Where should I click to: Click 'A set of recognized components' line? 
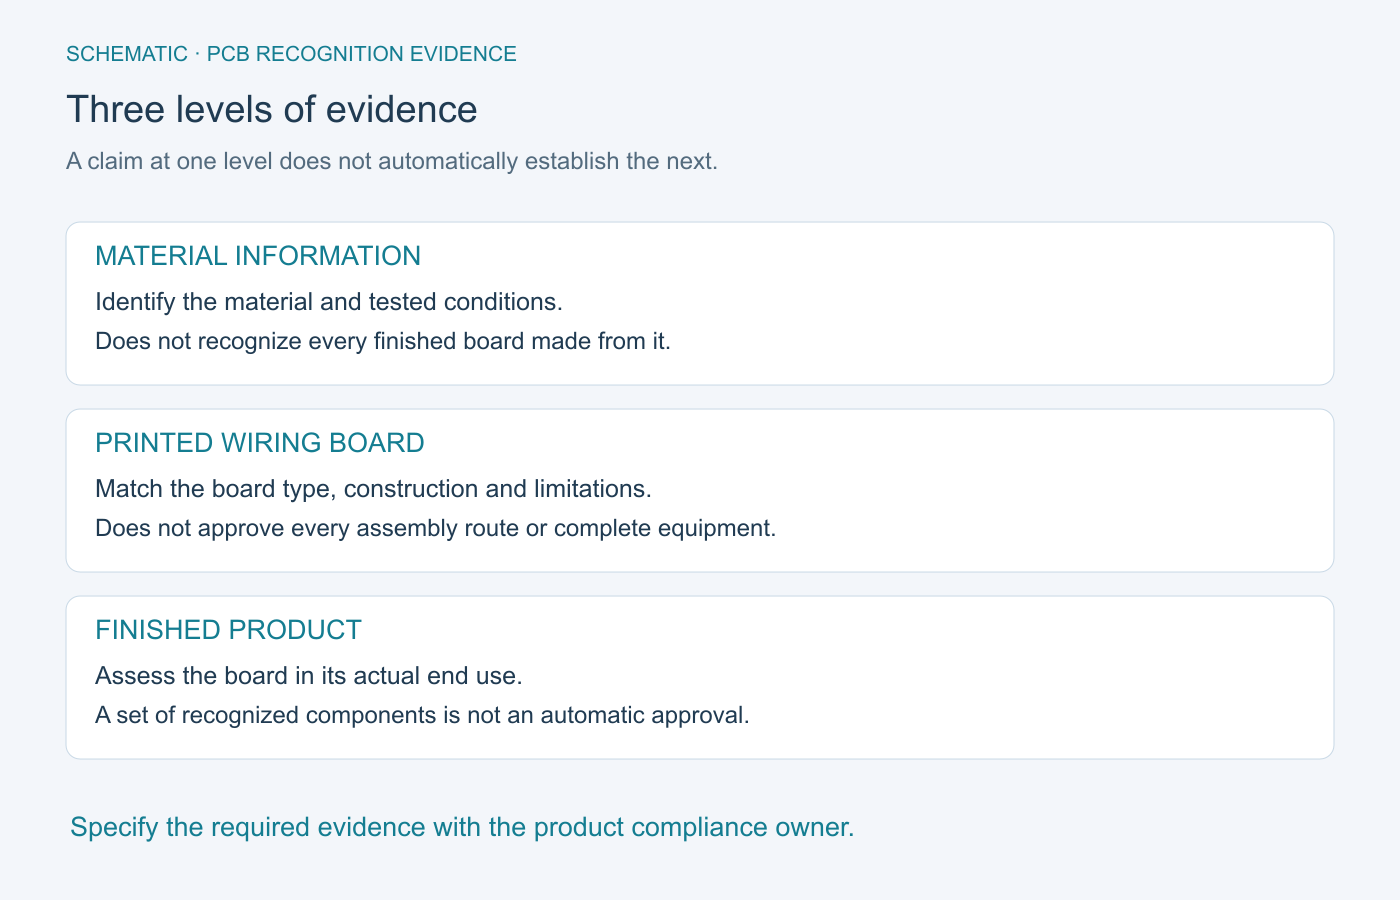(422, 715)
